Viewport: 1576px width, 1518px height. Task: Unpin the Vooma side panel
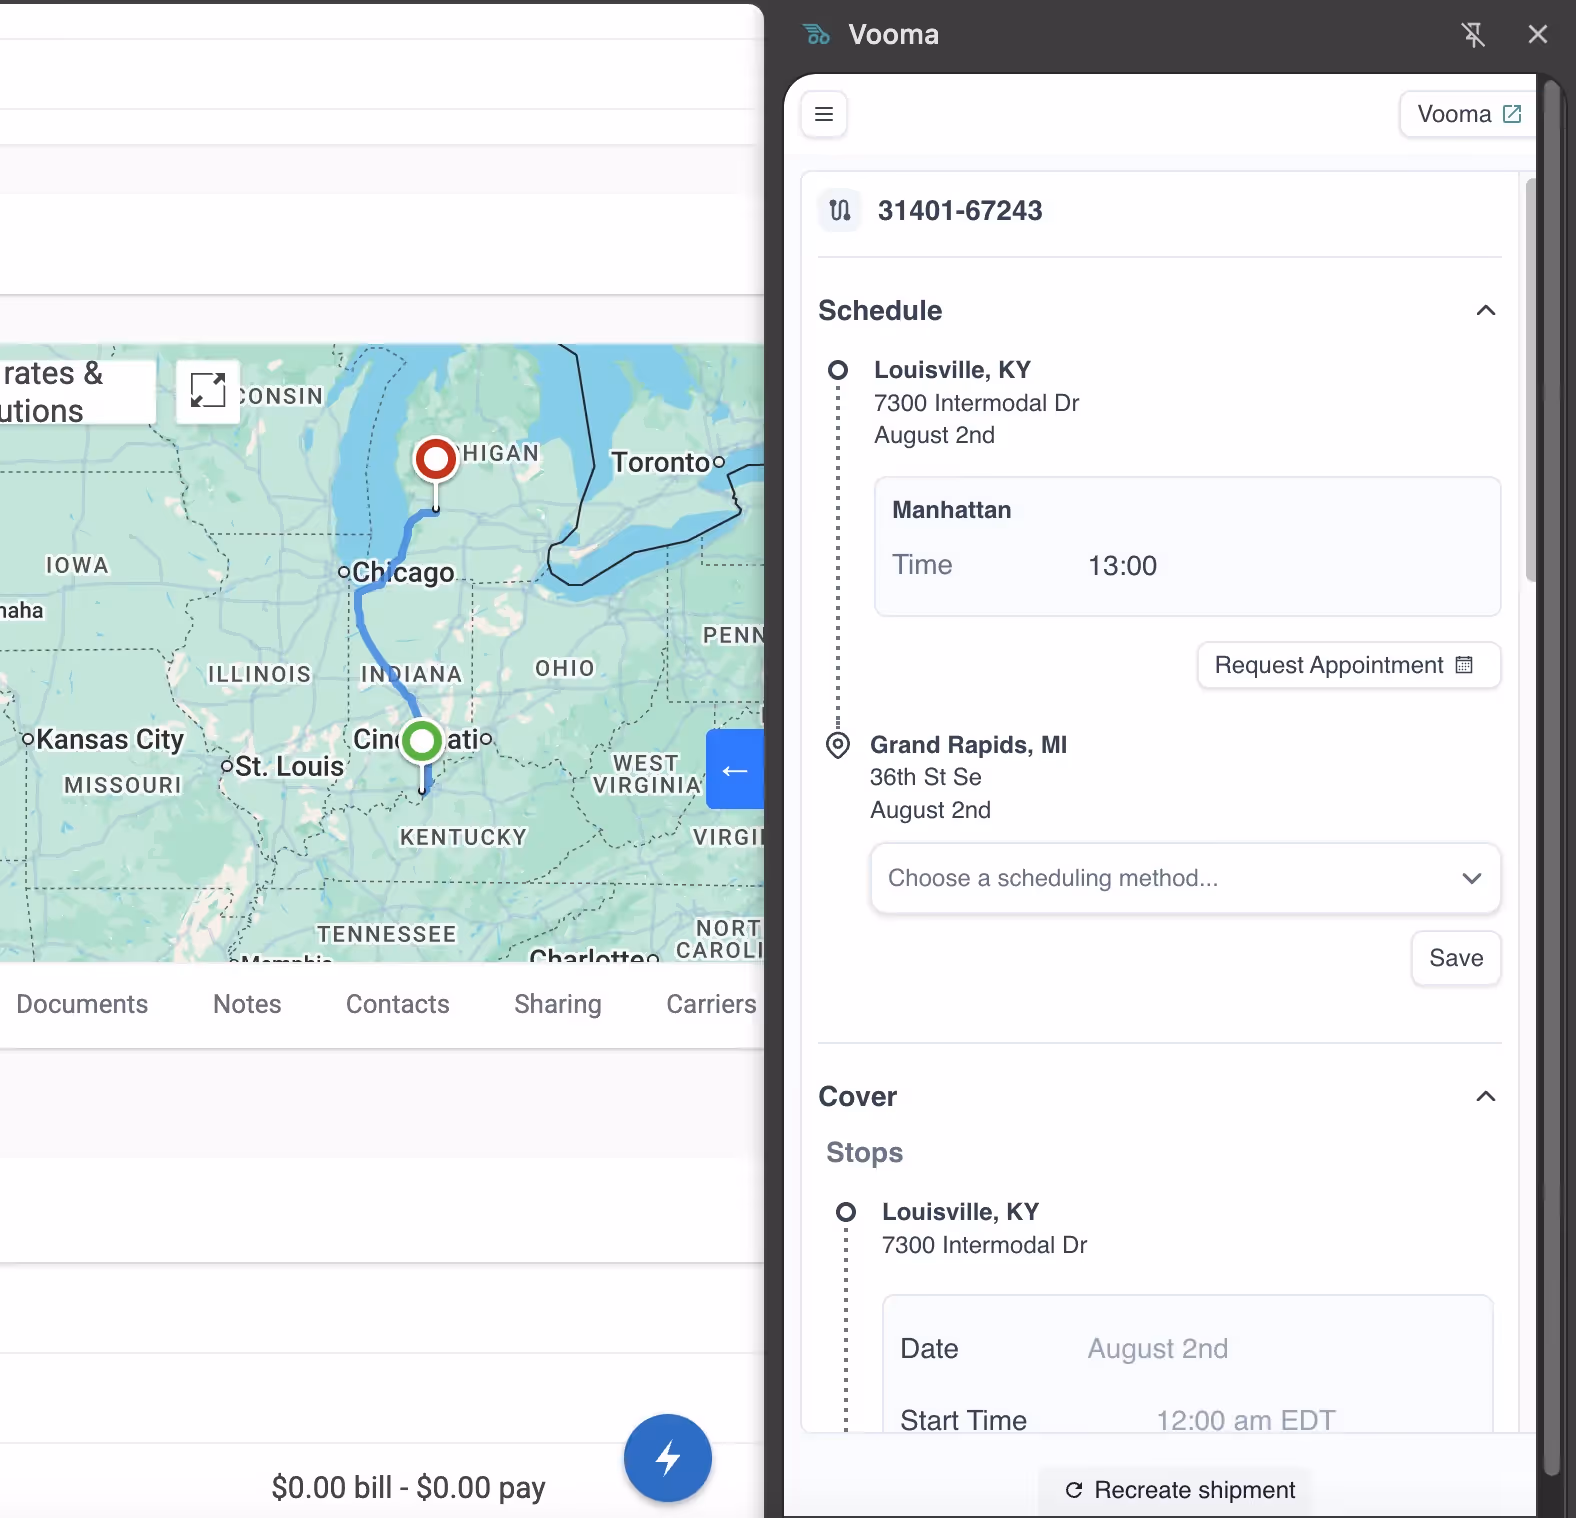(x=1473, y=35)
